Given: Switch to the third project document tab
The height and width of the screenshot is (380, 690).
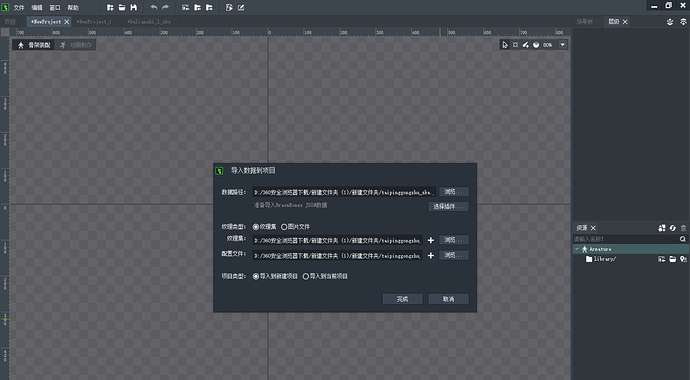Looking at the screenshot, I should [x=149, y=22].
